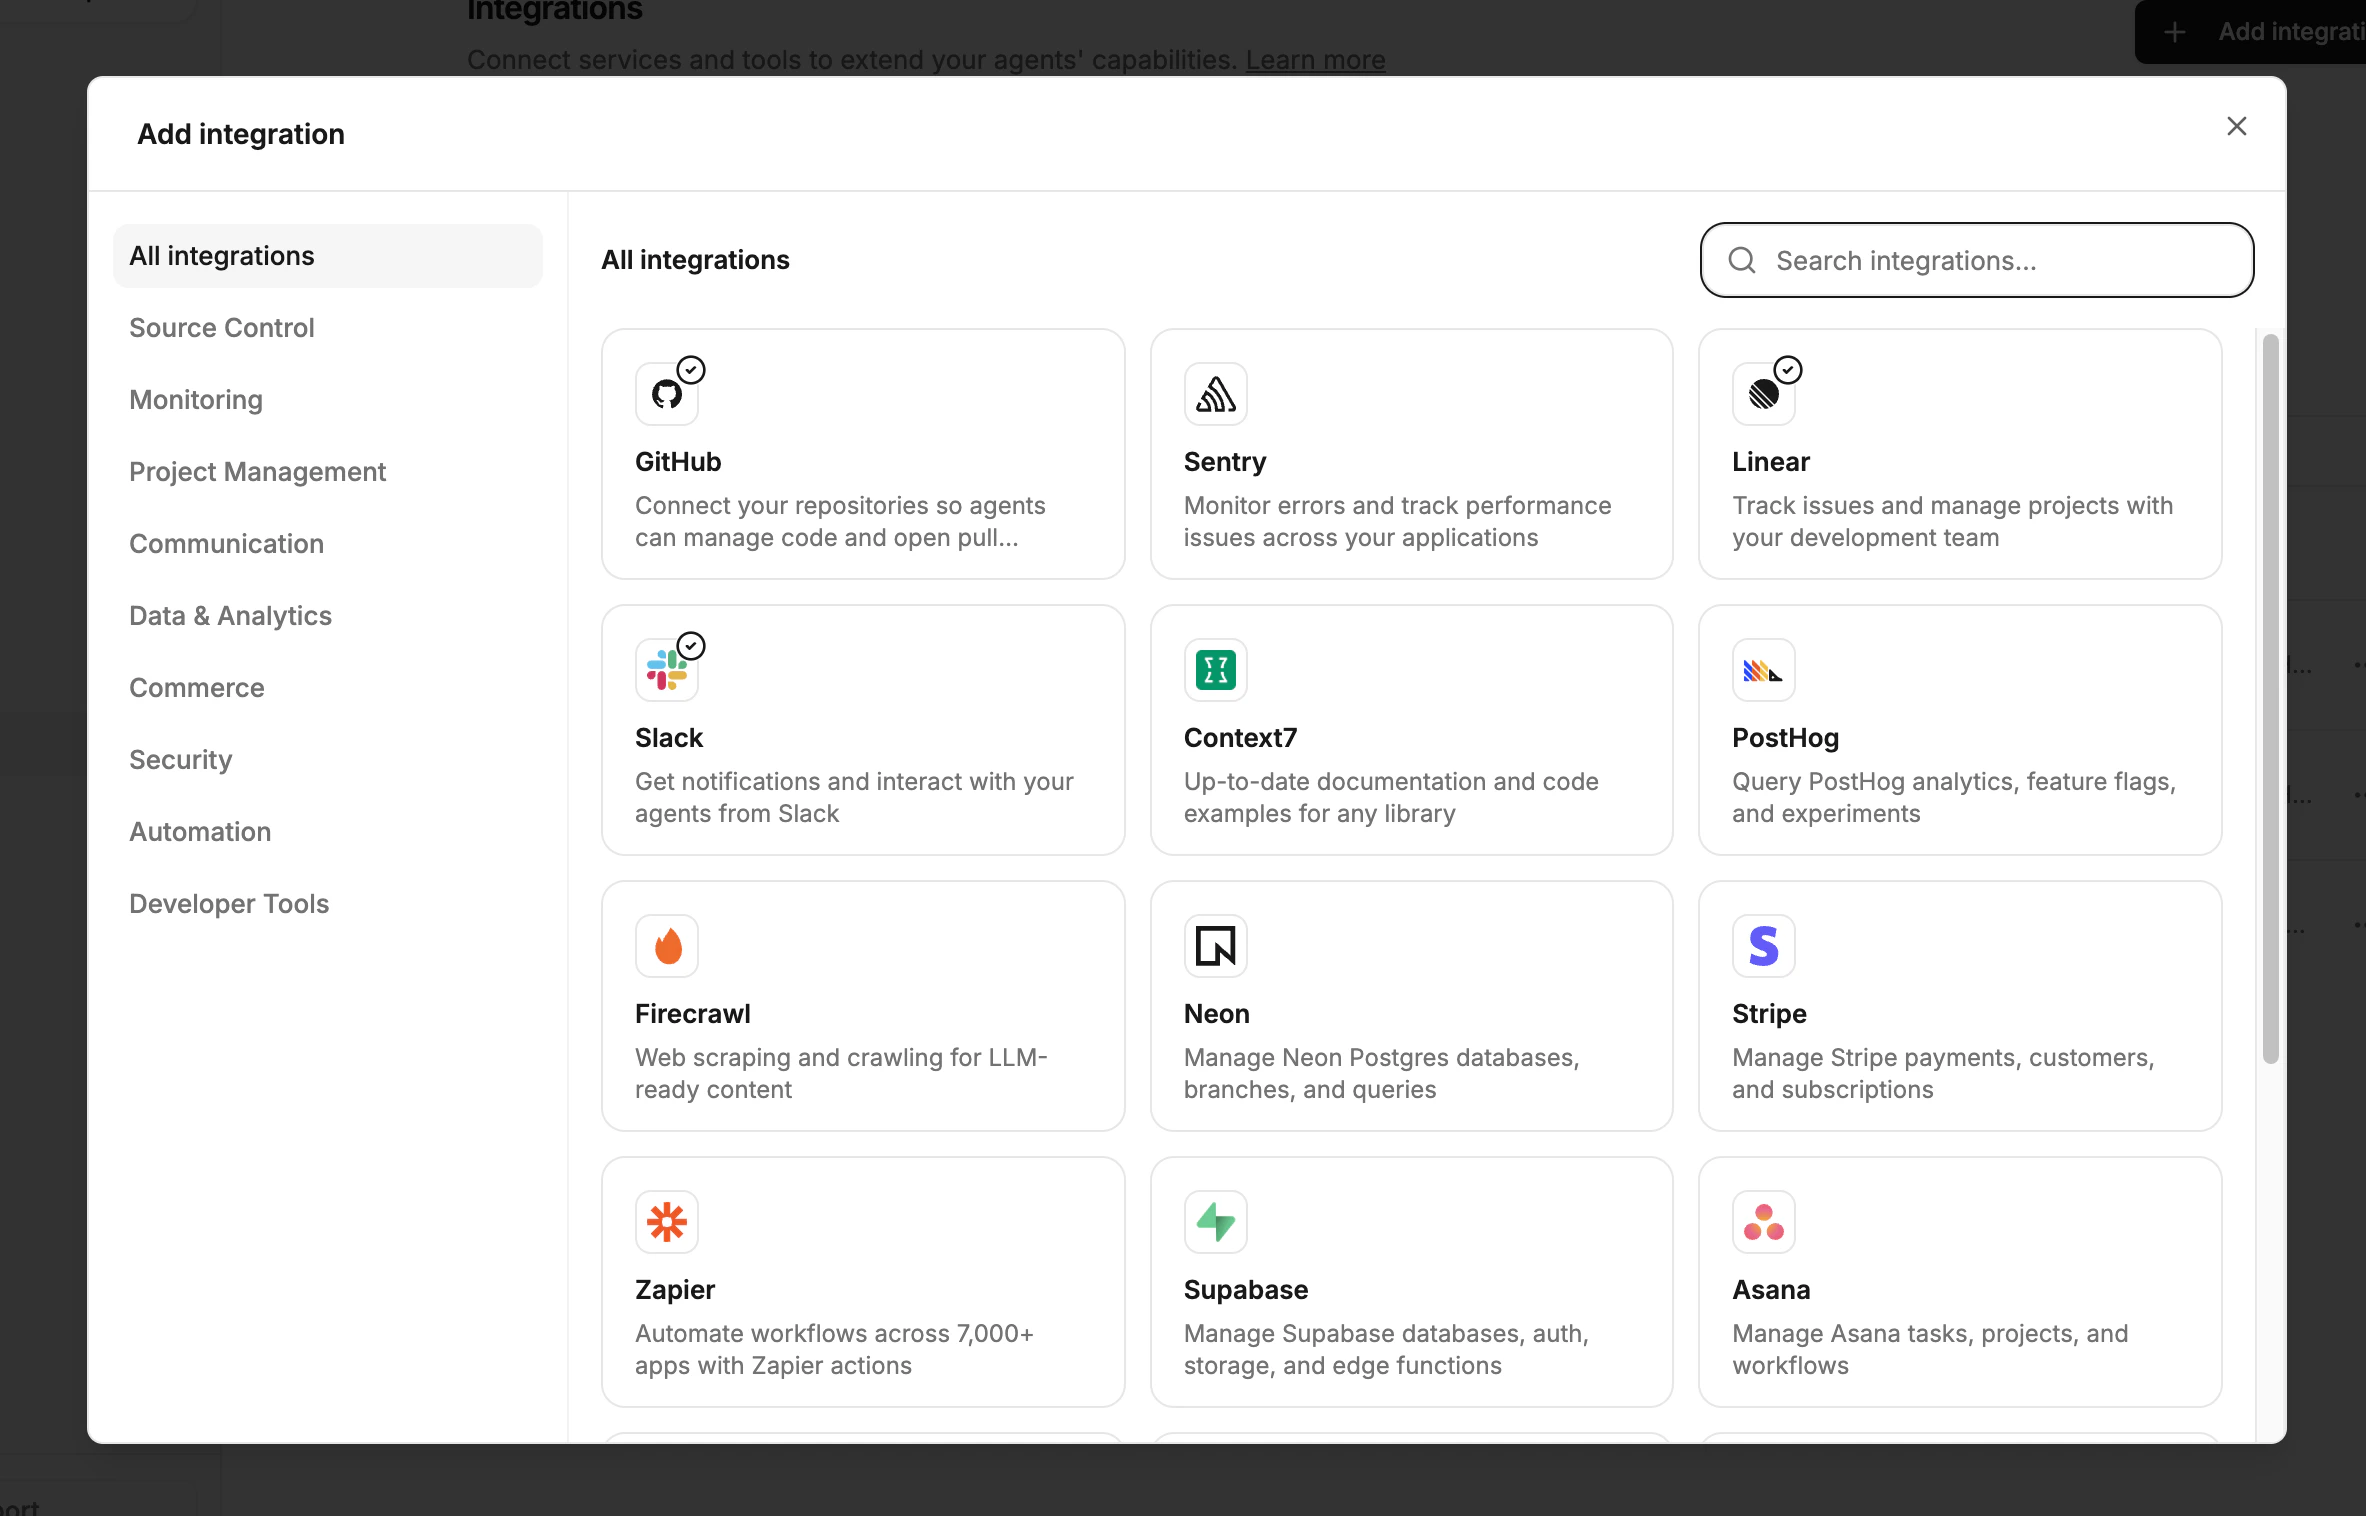This screenshot has height=1516, width=2366.
Task: Select the Asana integration icon
Action: click(x=1762, y=1221)
